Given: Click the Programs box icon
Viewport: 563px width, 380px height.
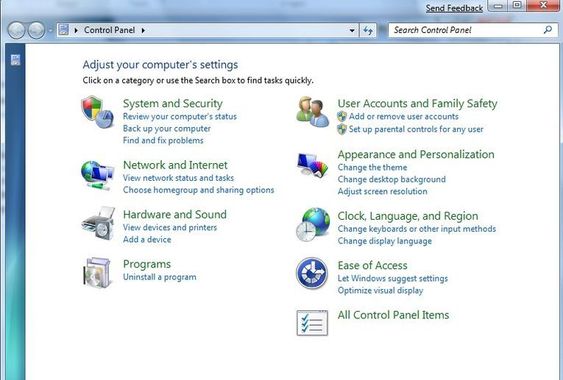Looking at the screenshot, I should (97, 273).
